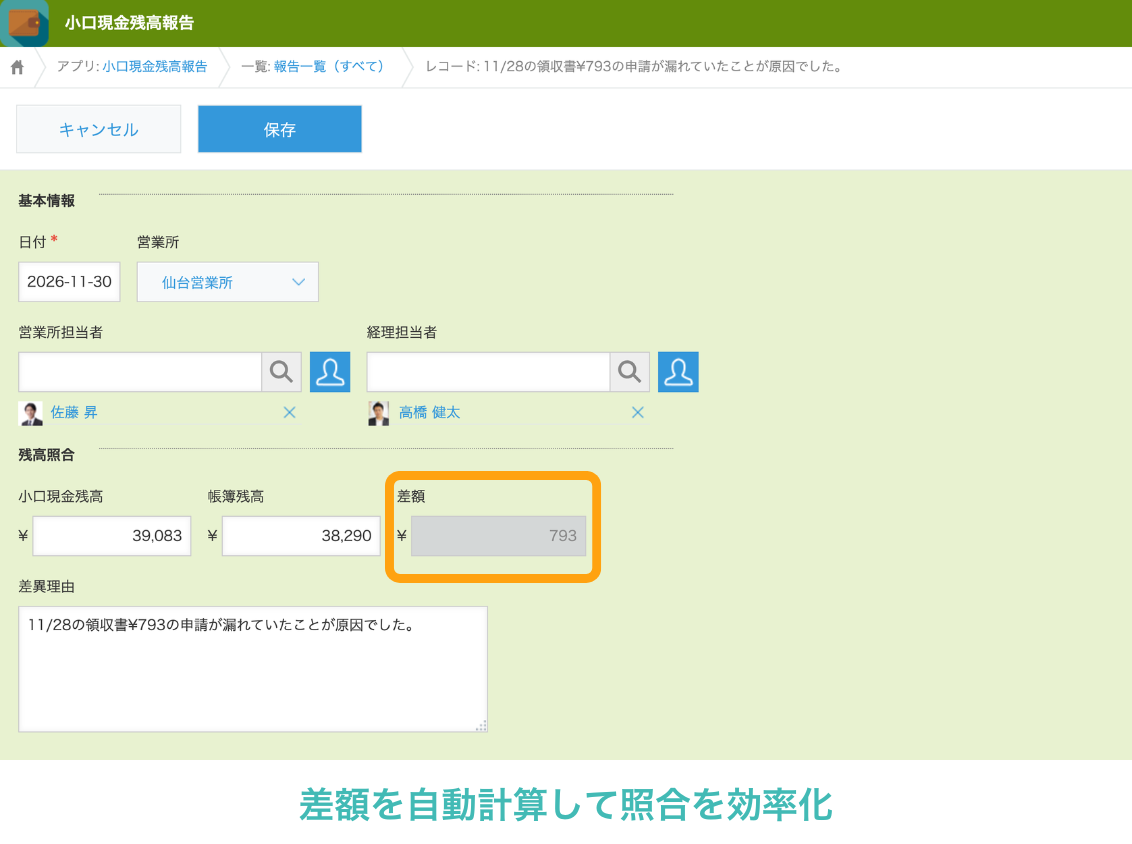Open 高橋 健太 user link
The height and width of the screenshot is (844, 1132).
(430, 412)
